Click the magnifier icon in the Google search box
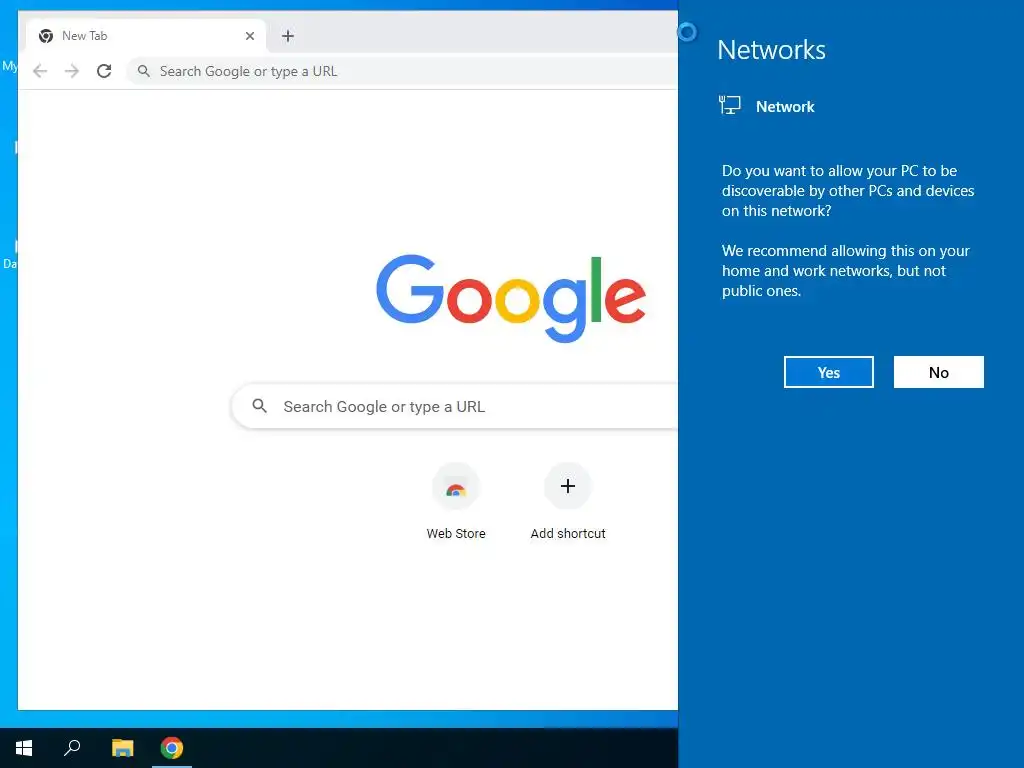 click(x=260, y=406)
